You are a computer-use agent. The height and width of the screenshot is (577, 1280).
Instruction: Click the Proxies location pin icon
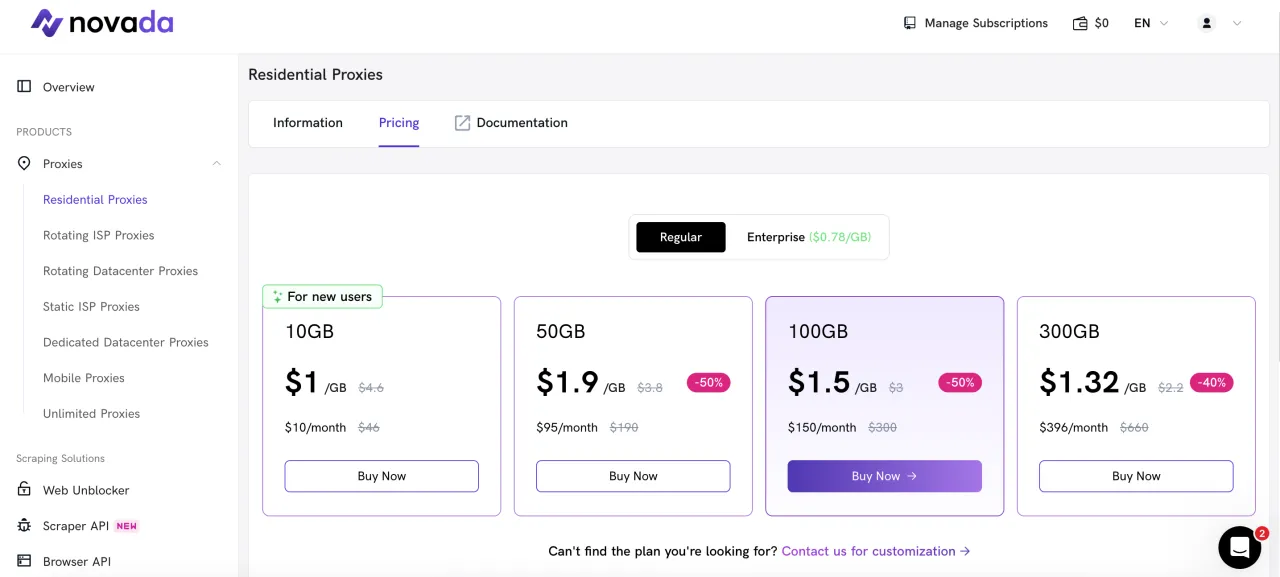[x=25, y=164]
